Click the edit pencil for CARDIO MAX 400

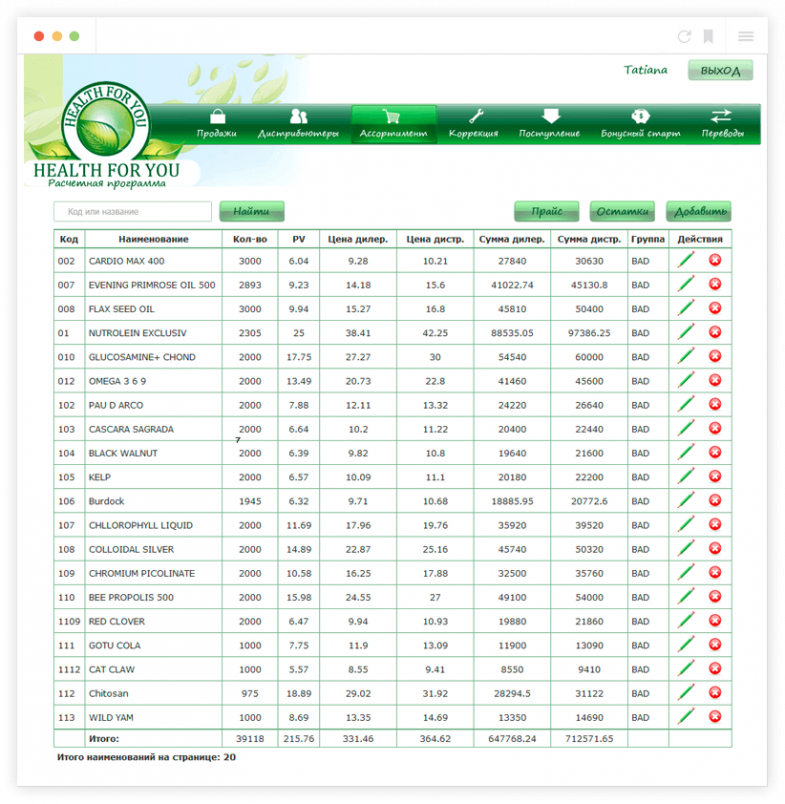pos(686,260)
